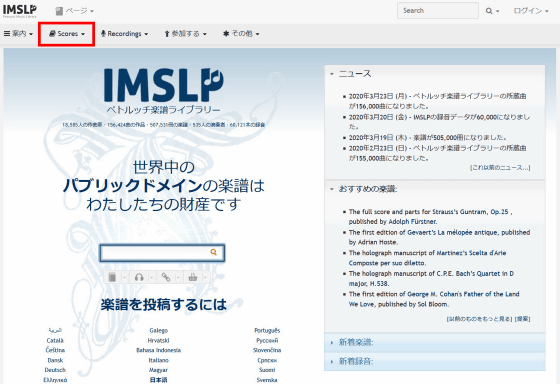This screenshot has width=560, height=384.
Task: Switch language to Arabic
Action: (55, 331)
